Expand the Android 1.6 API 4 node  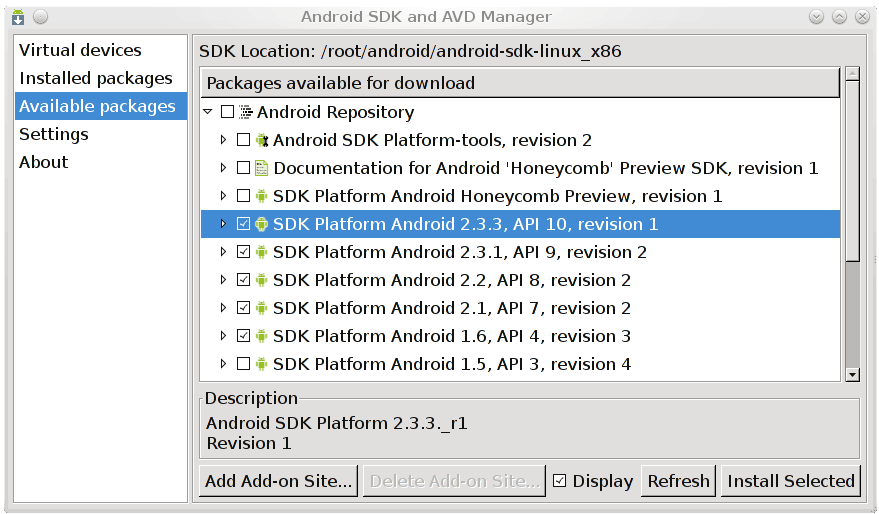click(x=224, y=336)
